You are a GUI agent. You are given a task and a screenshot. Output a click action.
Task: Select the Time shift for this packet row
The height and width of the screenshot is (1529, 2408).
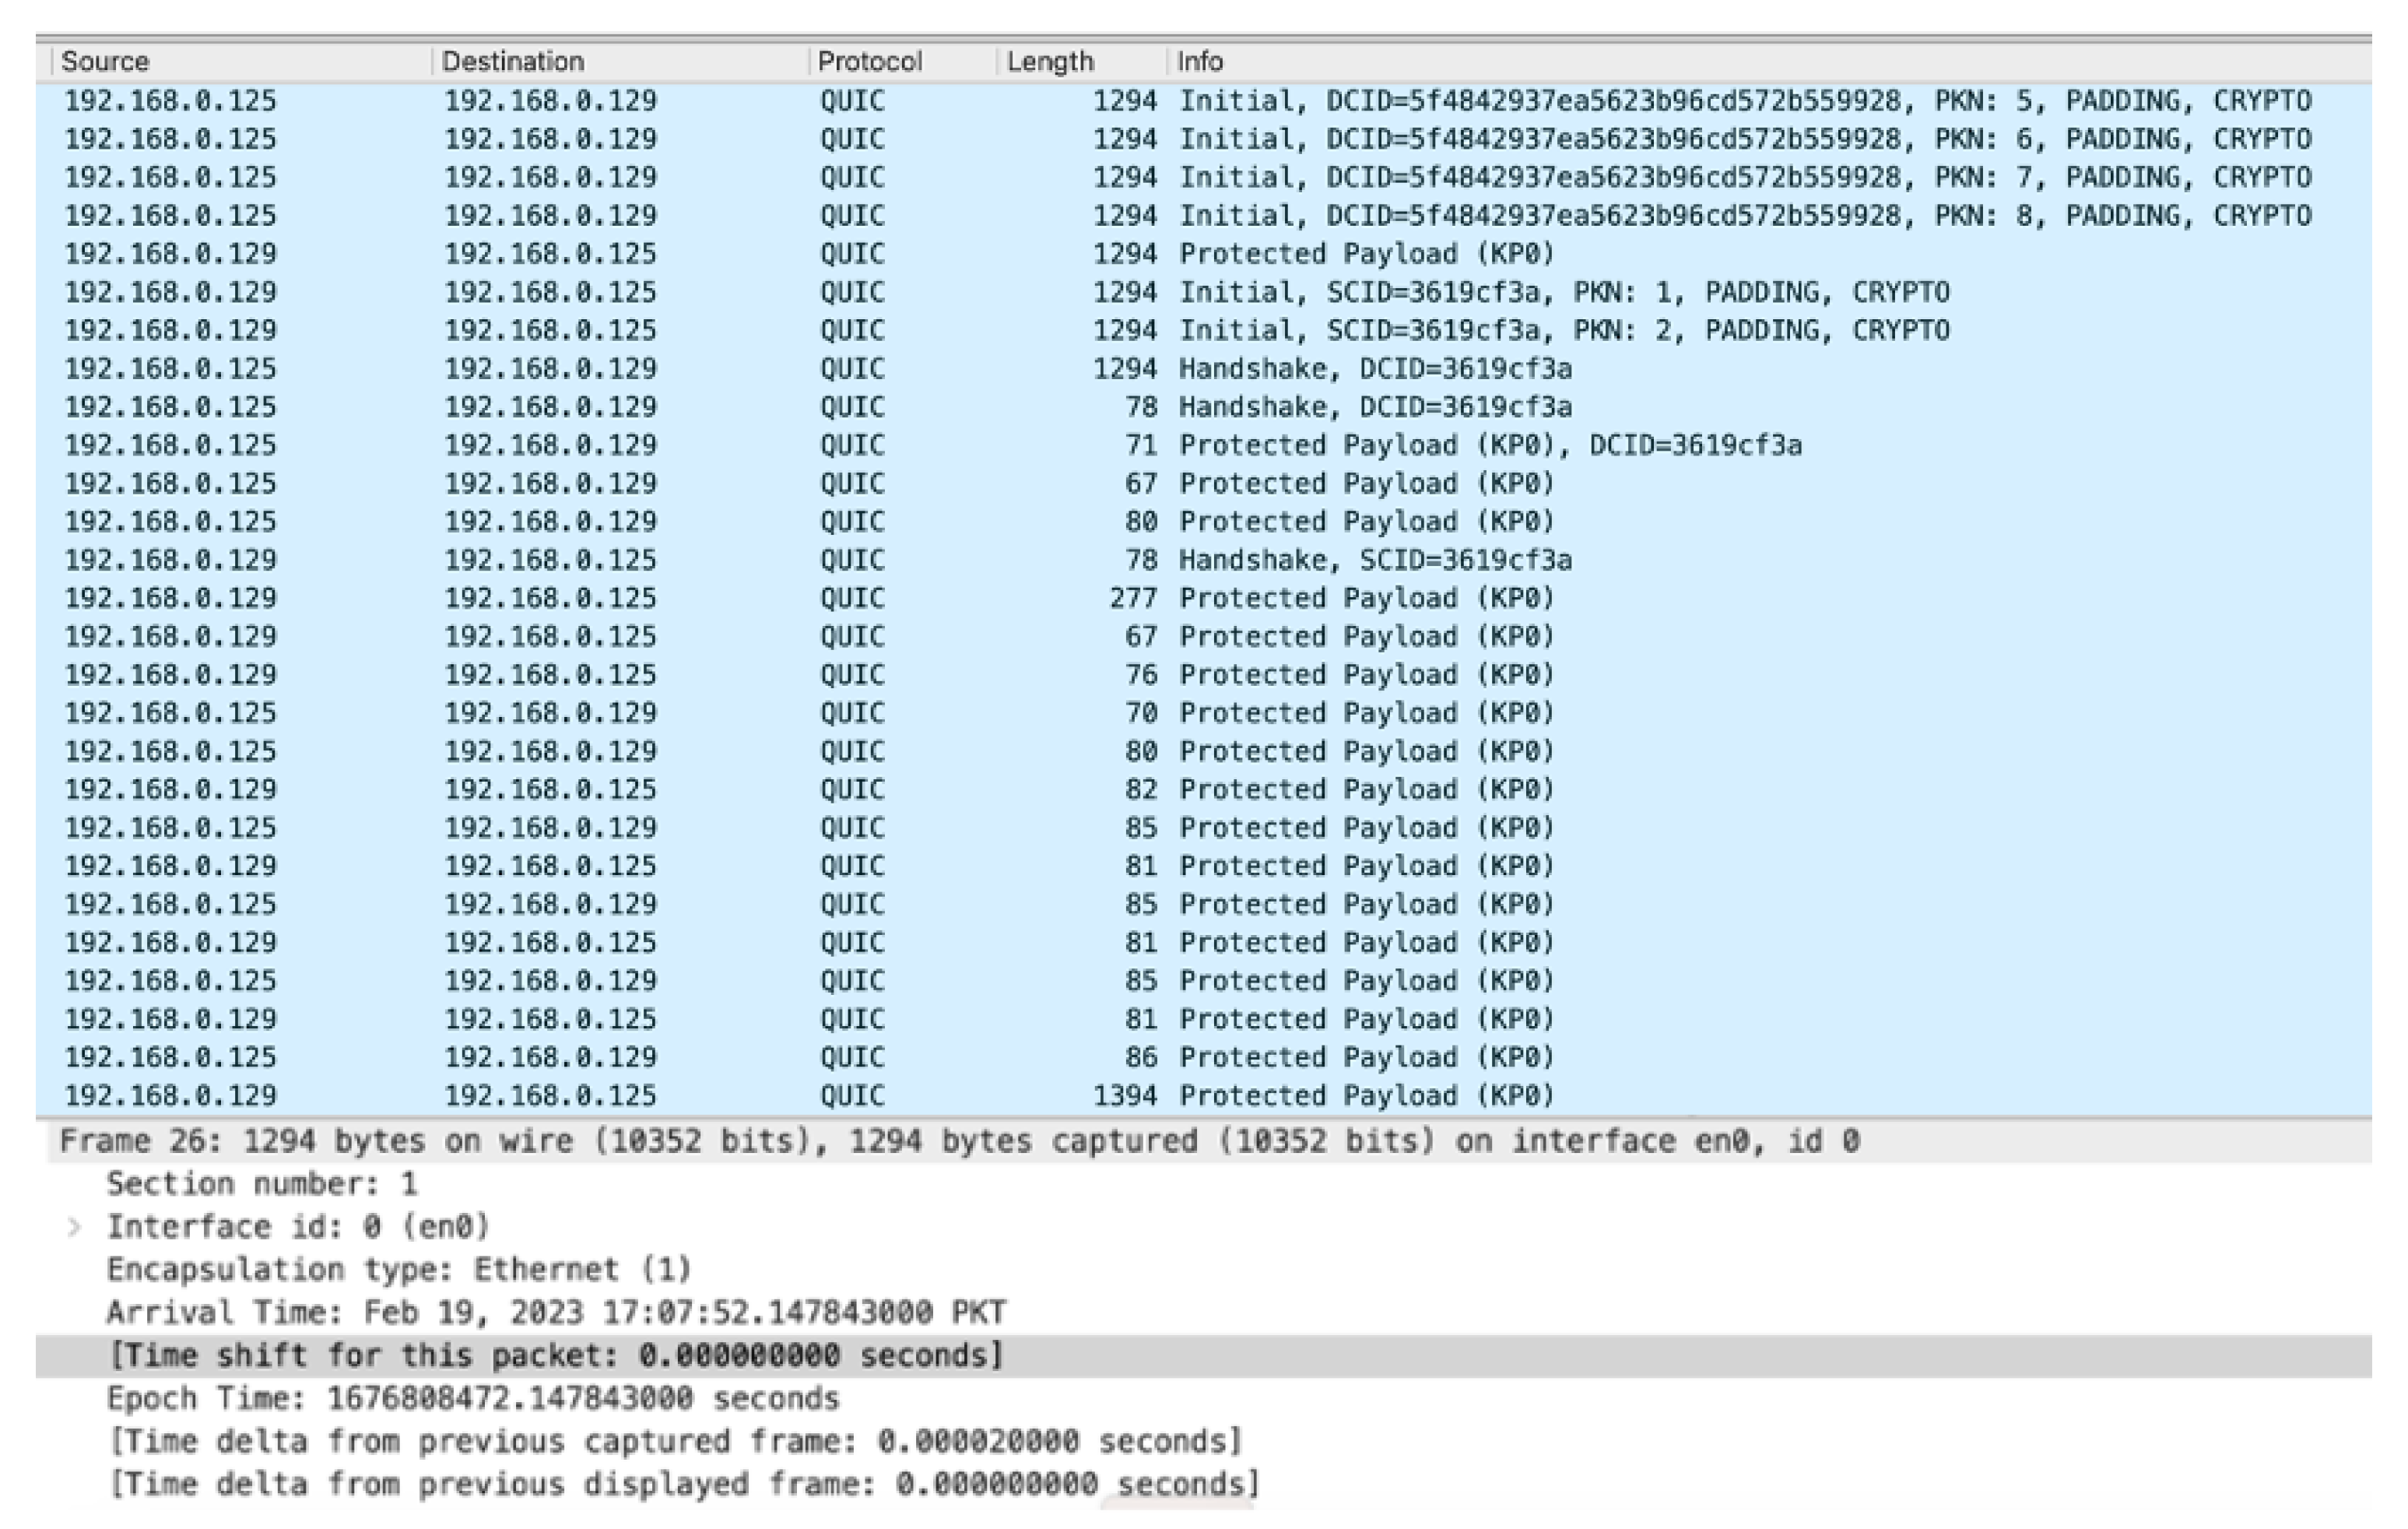[556, 1356]
